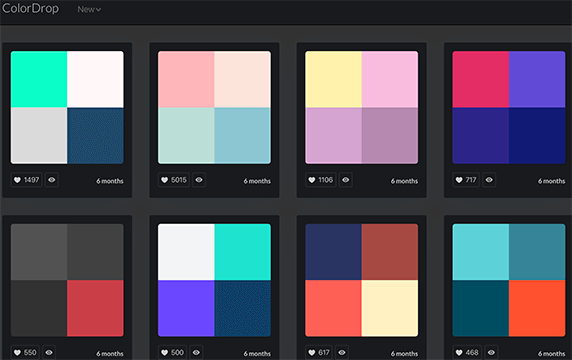The image size is (572, 360).
Task: Click eye icon beside 1106 likes
Action: point(345,180)
